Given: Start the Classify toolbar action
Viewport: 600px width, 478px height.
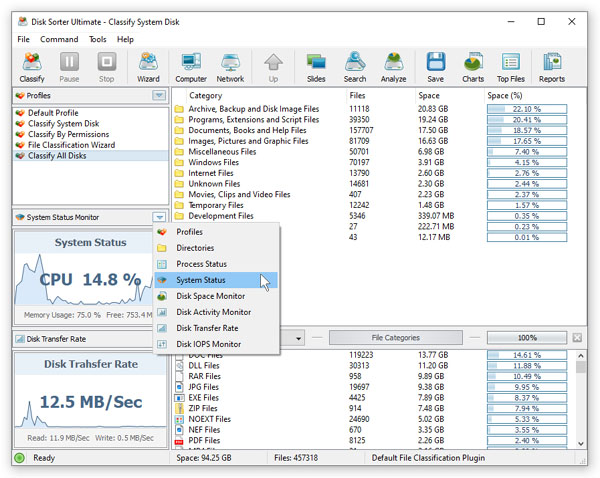Looking at the screenshot, I should [x=32, y=67].
